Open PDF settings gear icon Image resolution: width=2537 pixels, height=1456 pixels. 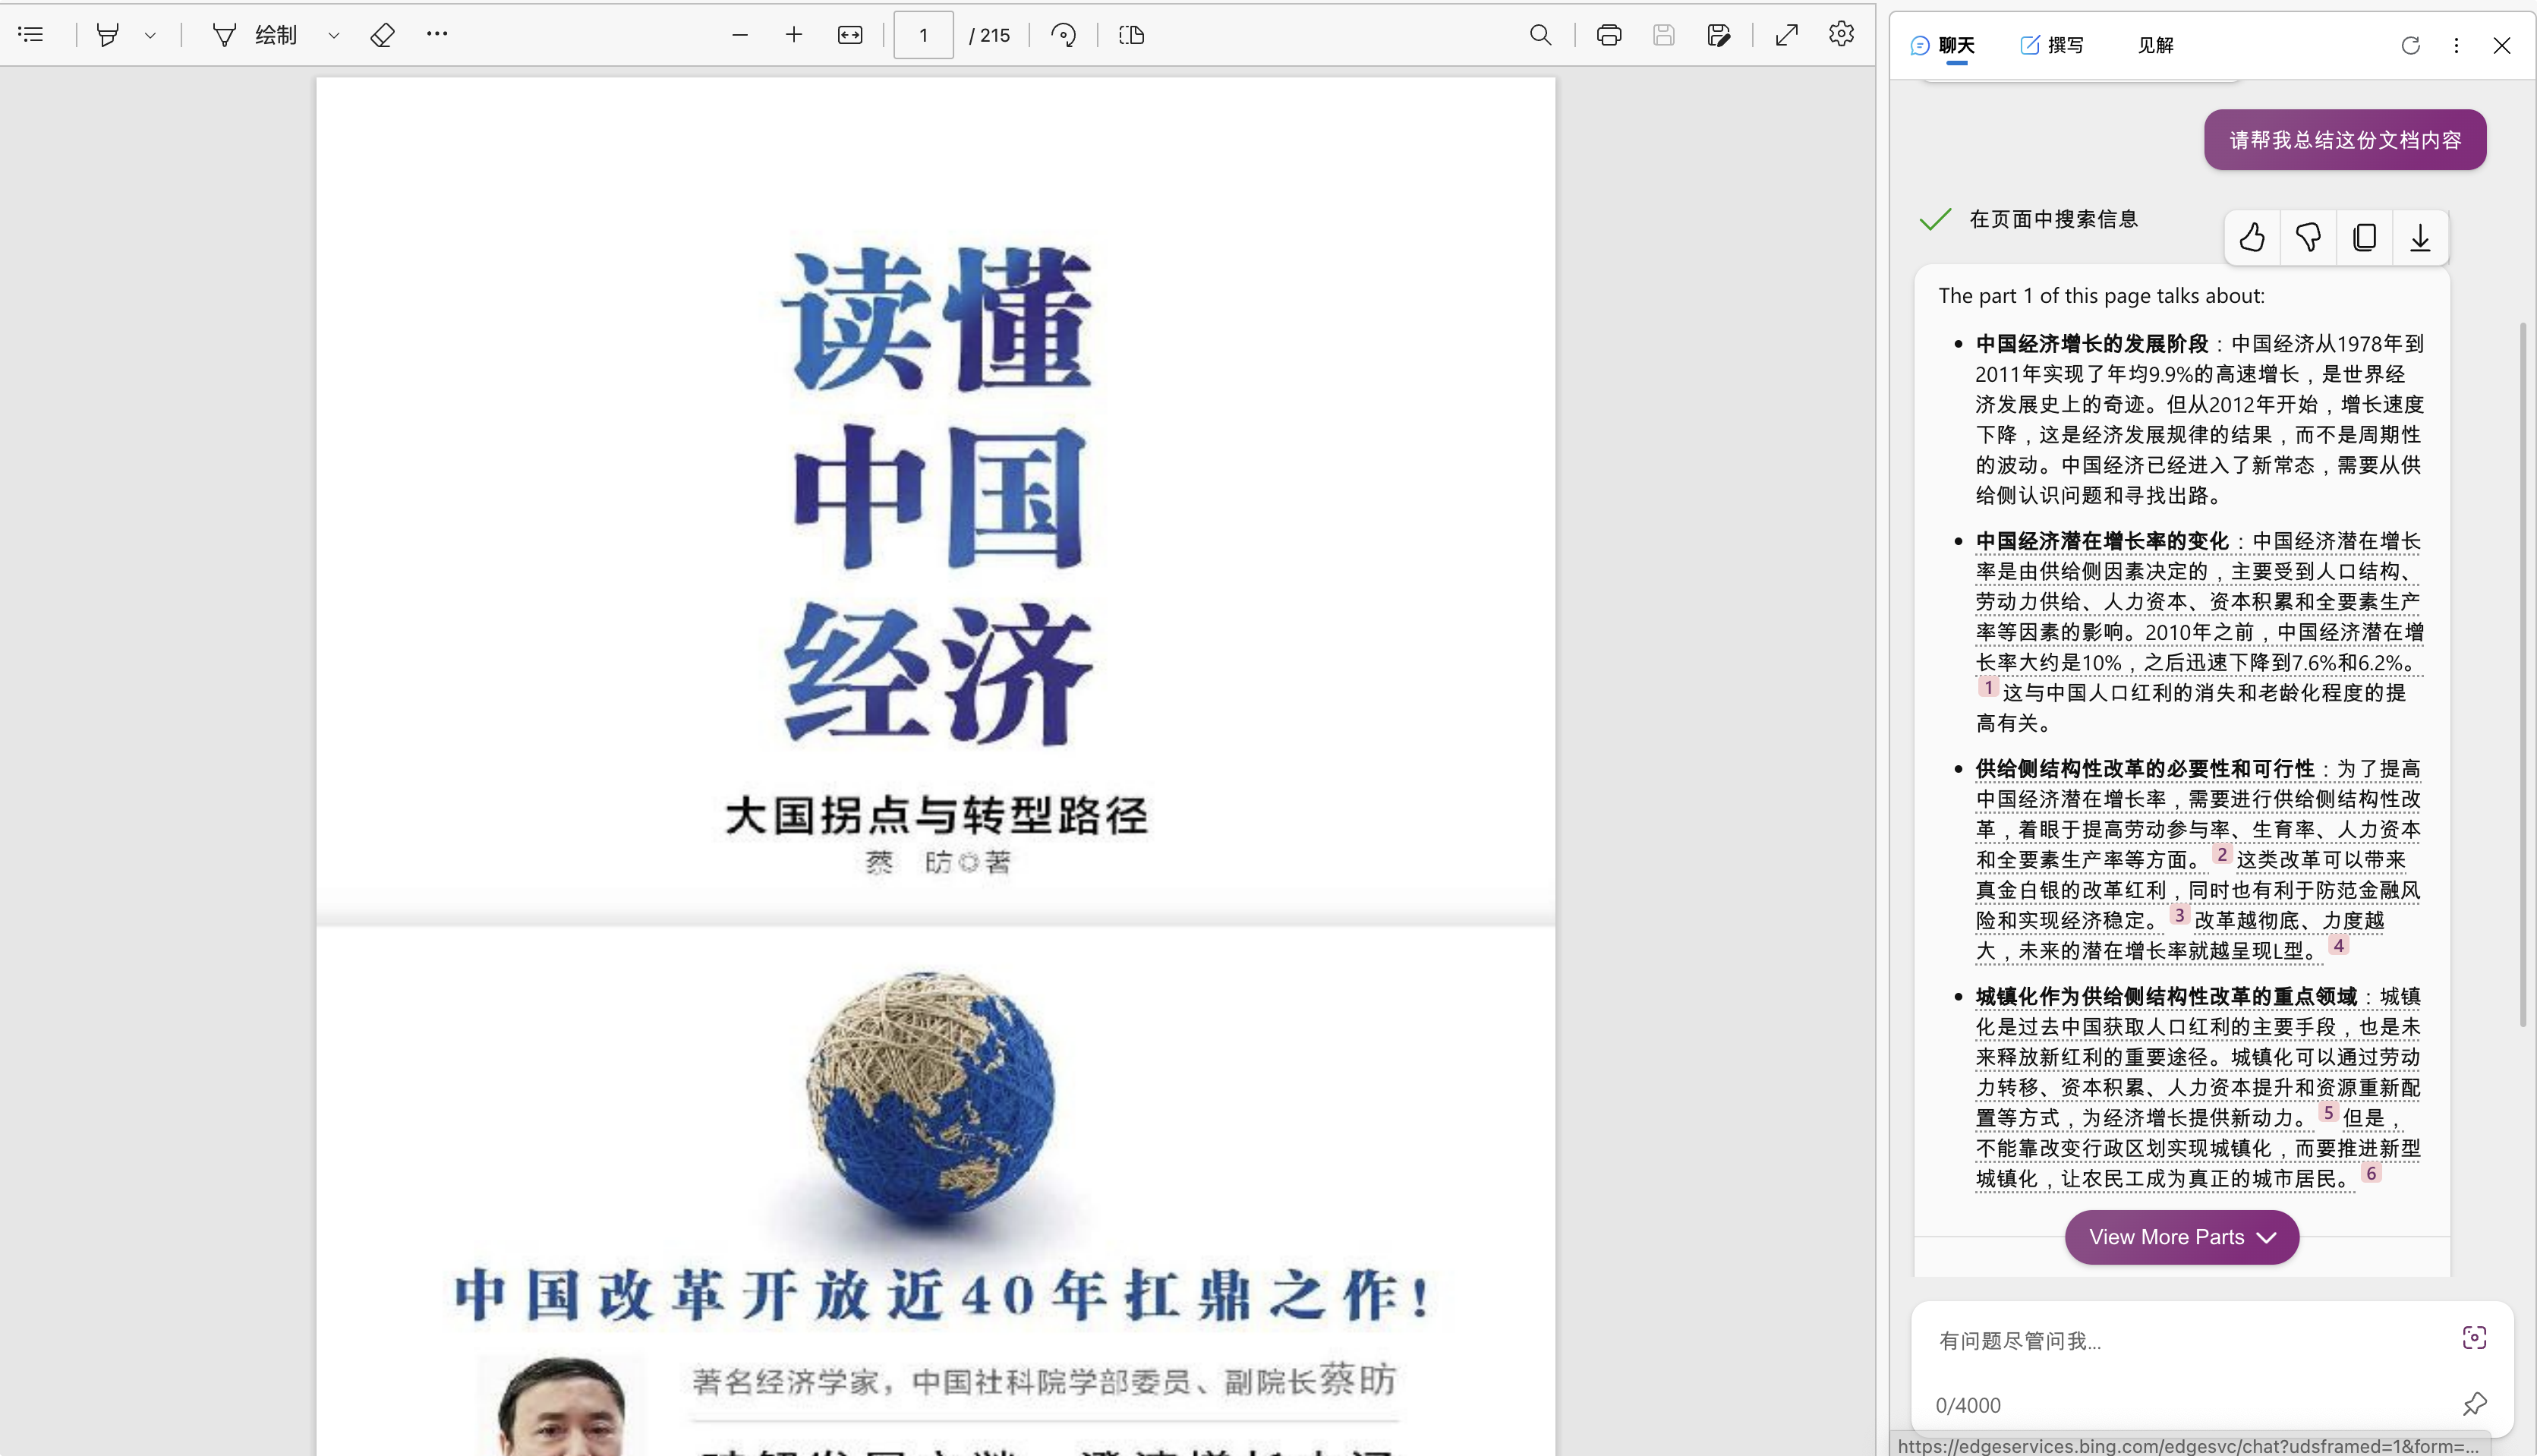click(1841, 34)
